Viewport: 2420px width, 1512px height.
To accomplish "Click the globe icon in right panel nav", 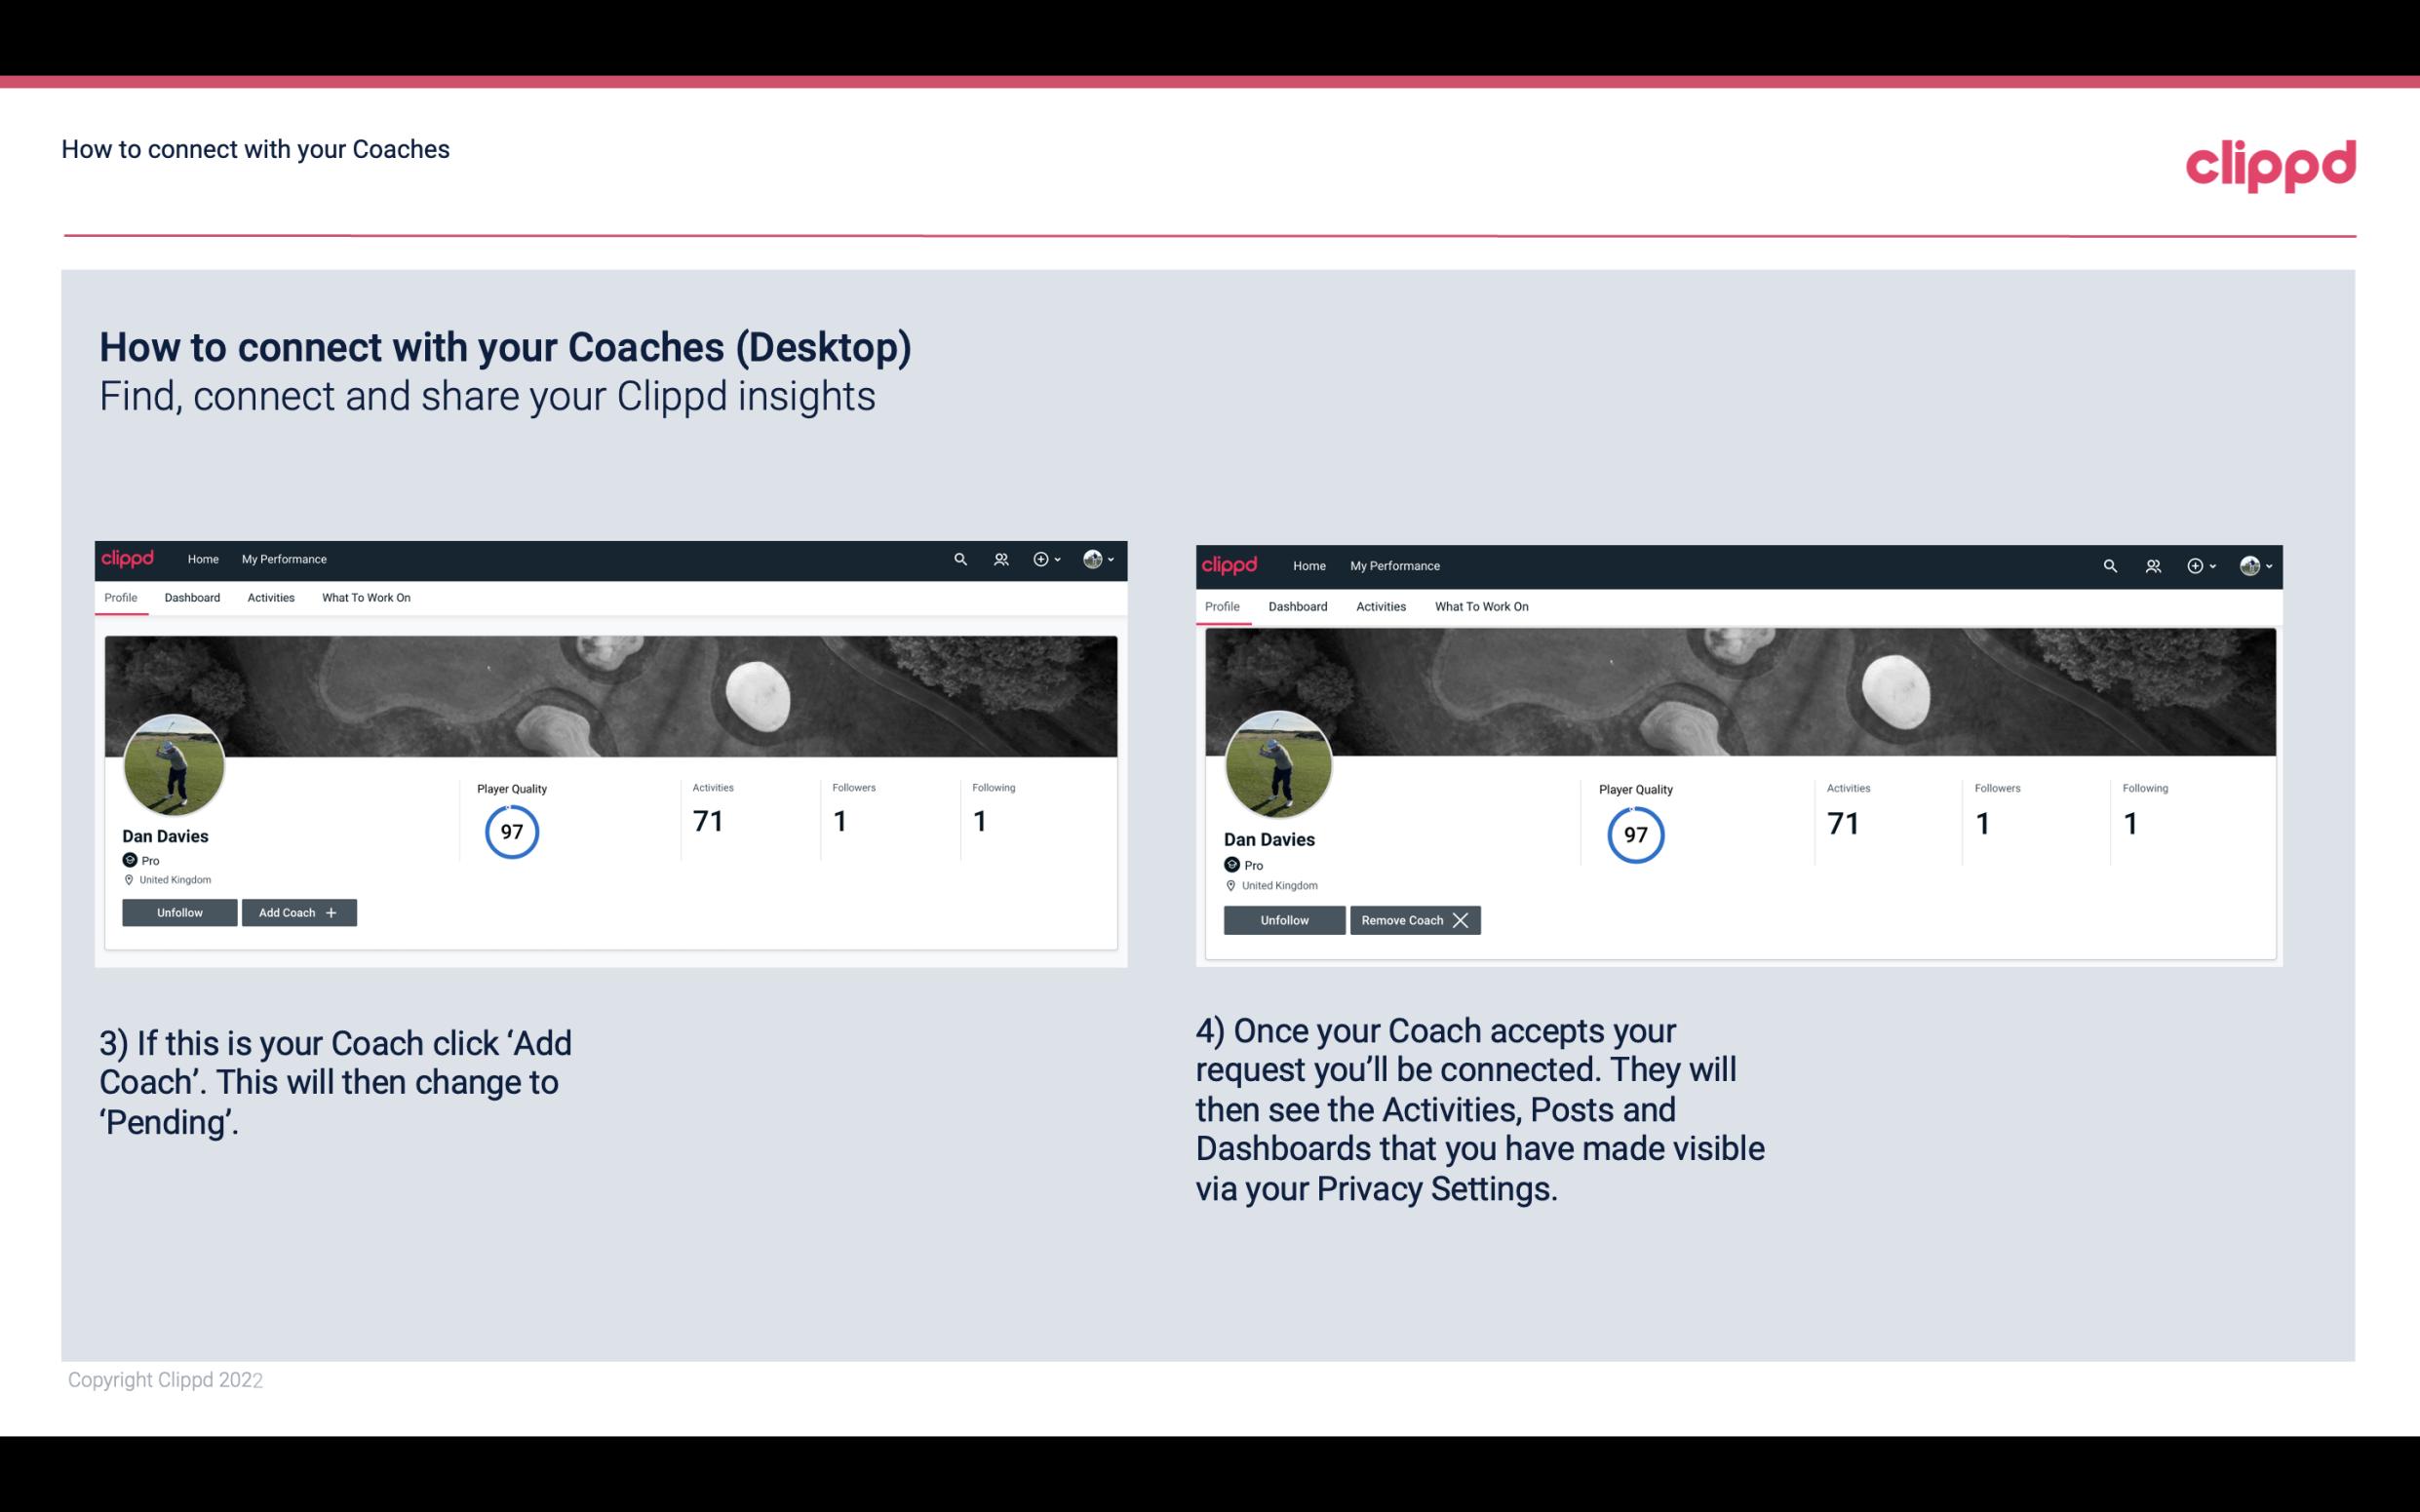I will click(2247, 564).
